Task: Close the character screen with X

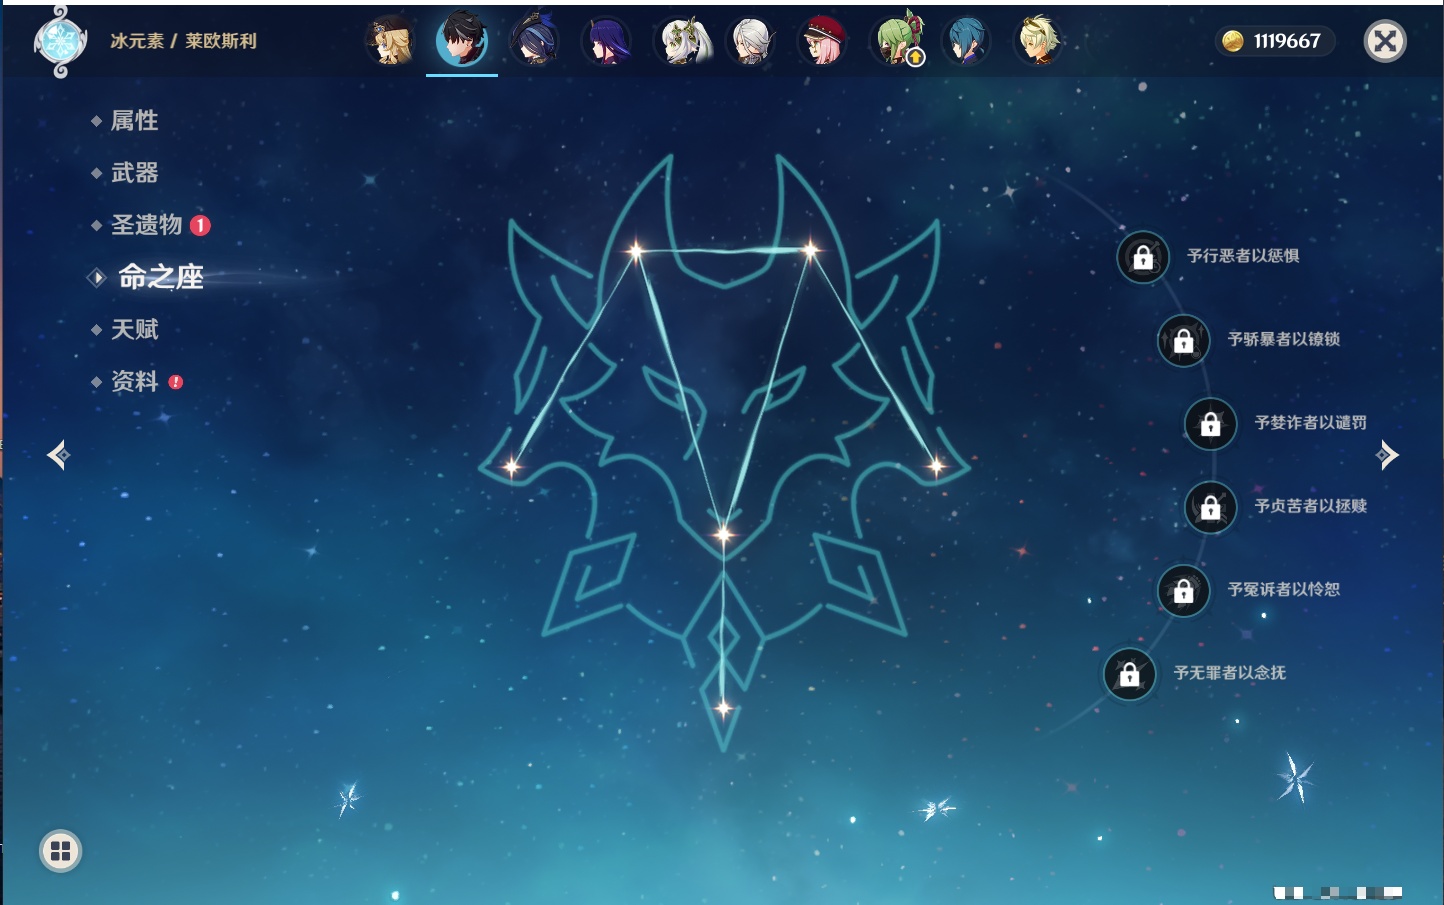Action: coord(1385,41)
